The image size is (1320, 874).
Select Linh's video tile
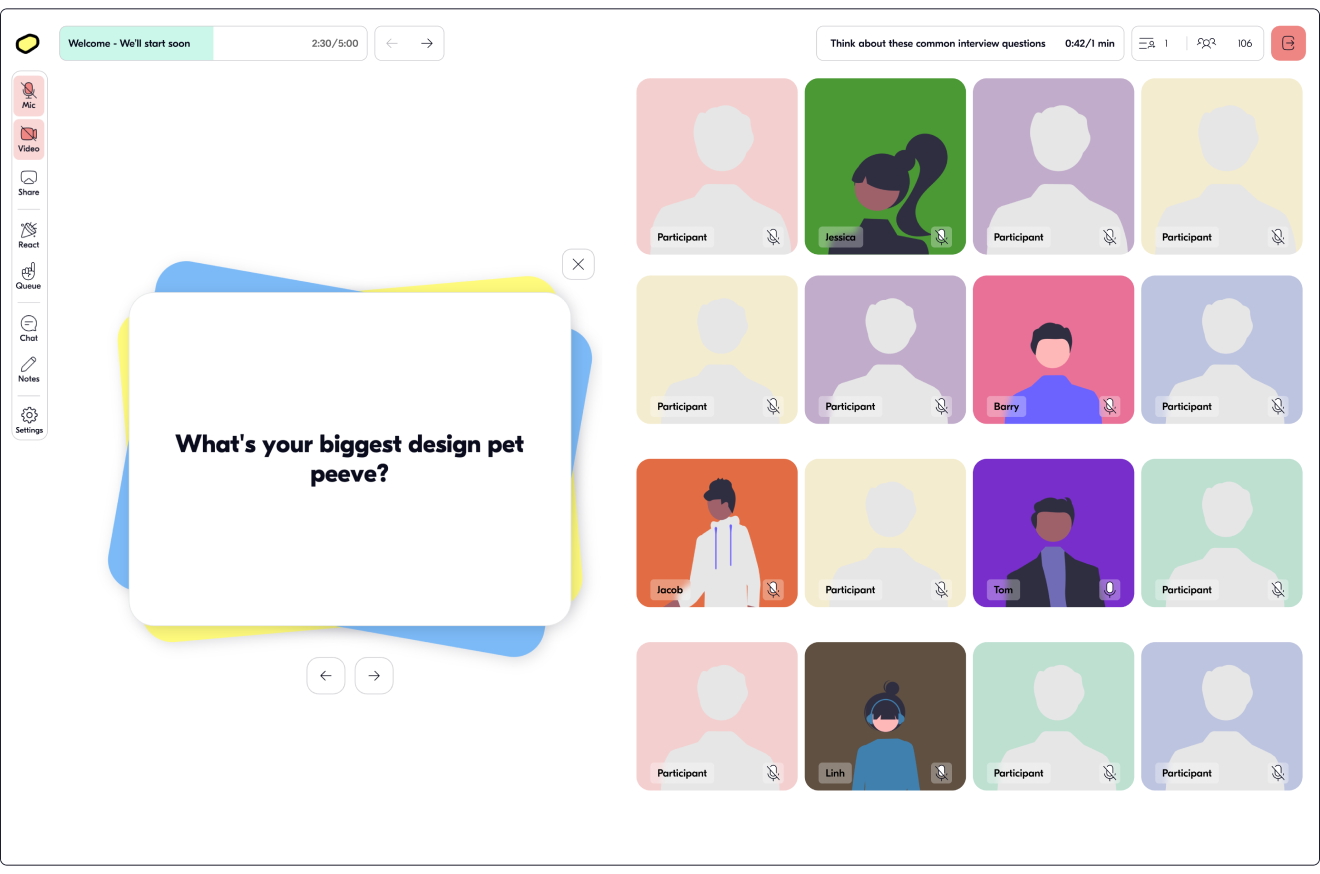(x=885, y=716)
